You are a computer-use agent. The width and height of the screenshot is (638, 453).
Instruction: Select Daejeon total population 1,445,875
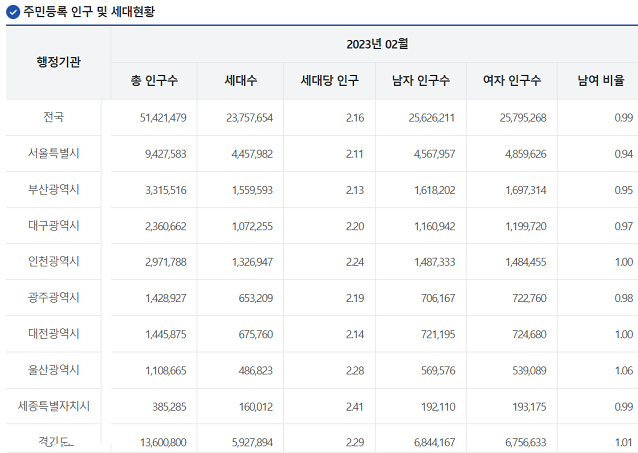(x=166, y=335)
